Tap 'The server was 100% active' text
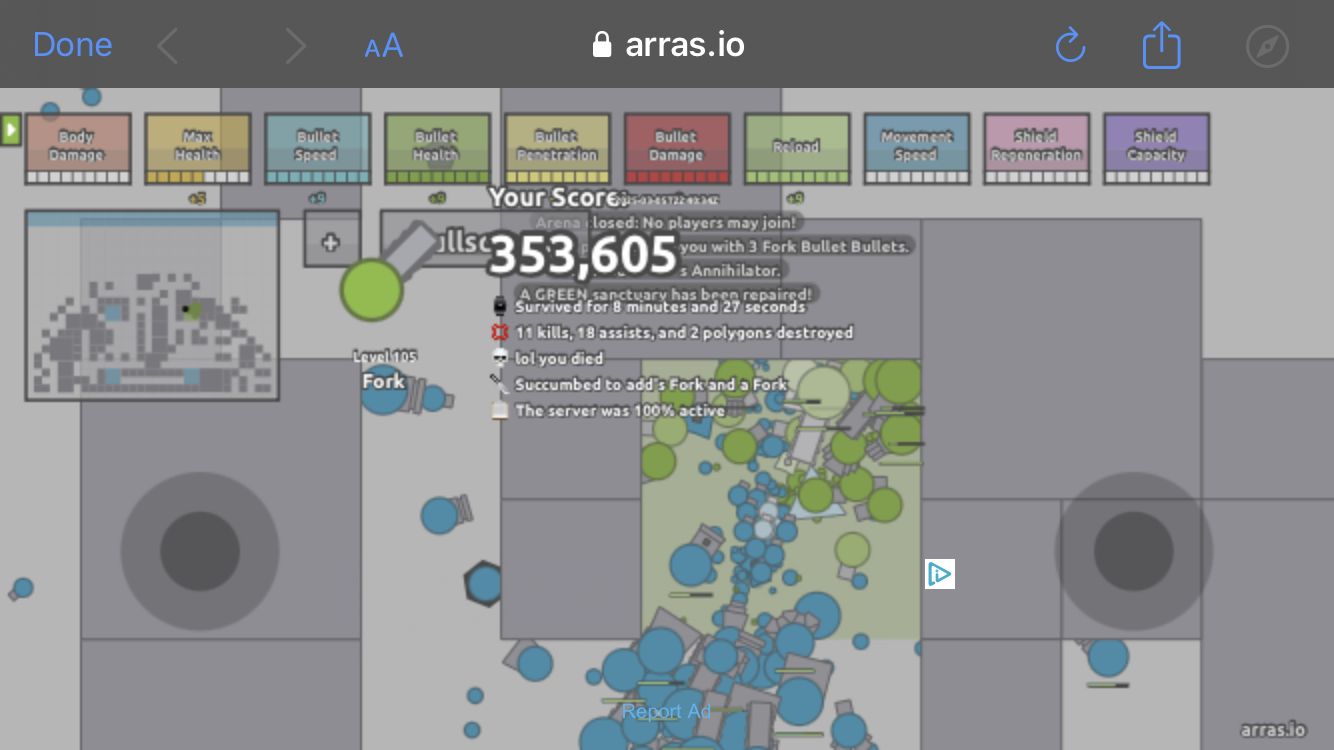Image resolution: width=1334 pixels, height=750 pixels. (620, 410)
